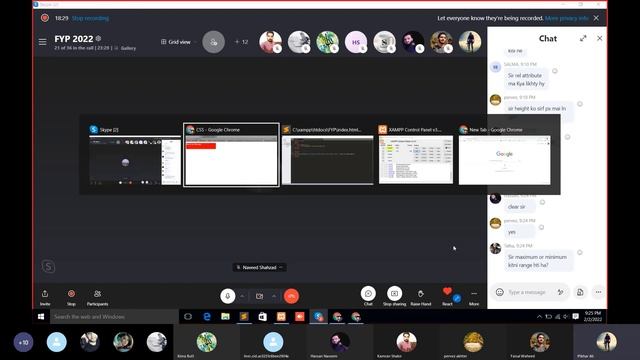This screenshot has height=360, width=640.
Task: Click Search the web and Windows box
Action: click(114, 316)
